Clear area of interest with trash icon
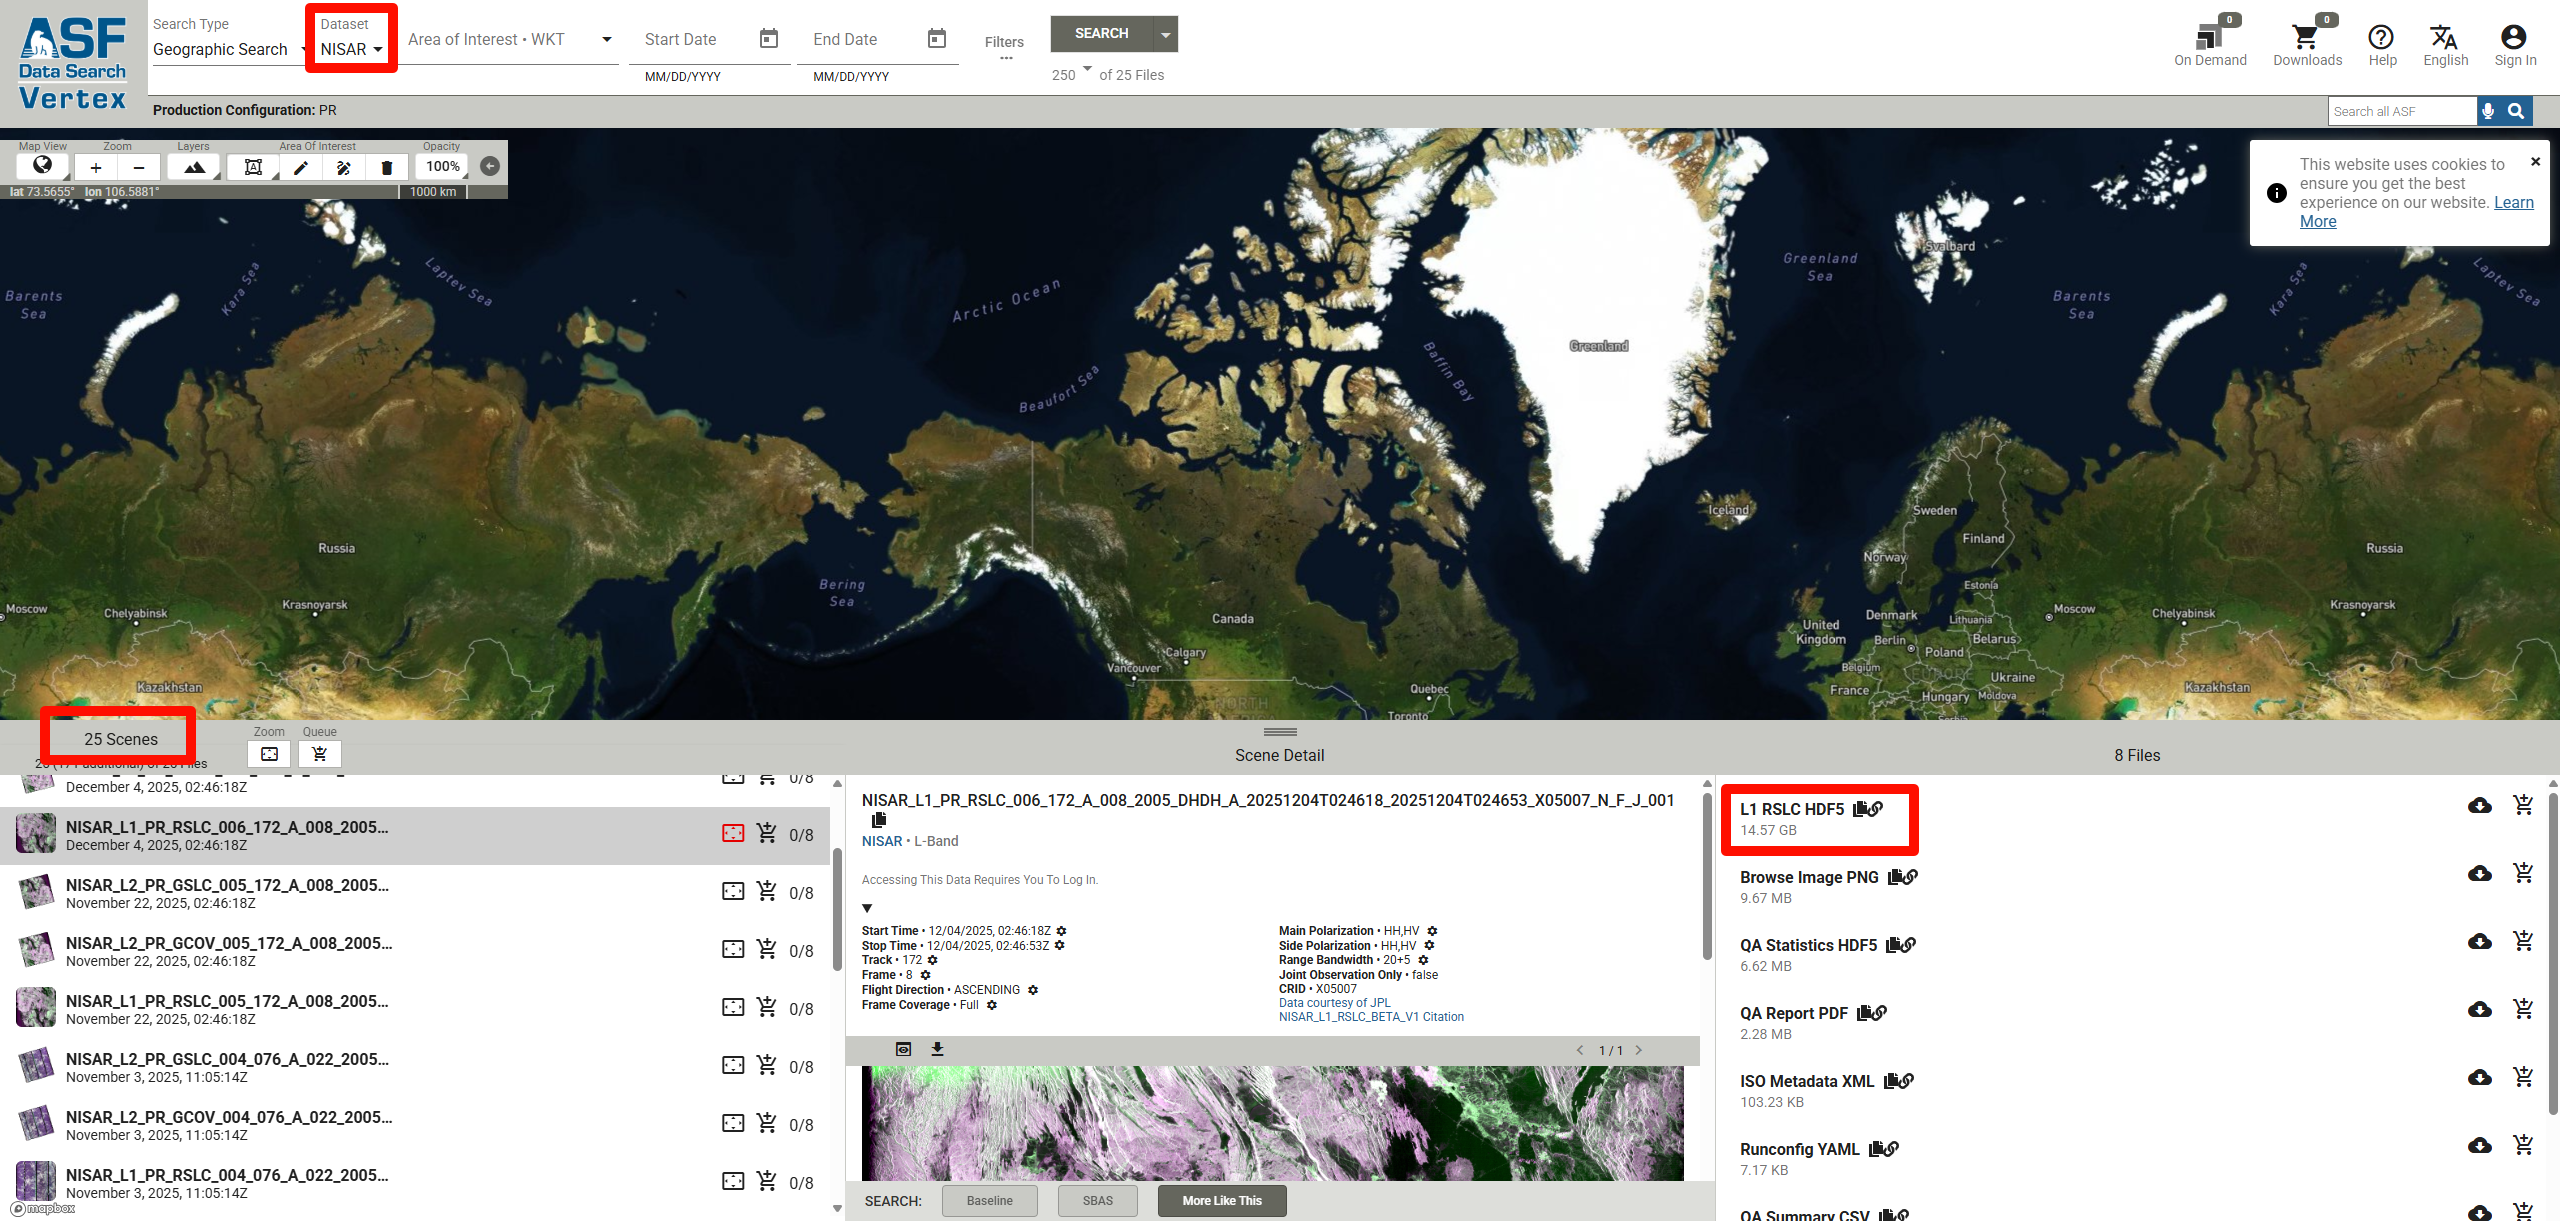 pos(386,167)
